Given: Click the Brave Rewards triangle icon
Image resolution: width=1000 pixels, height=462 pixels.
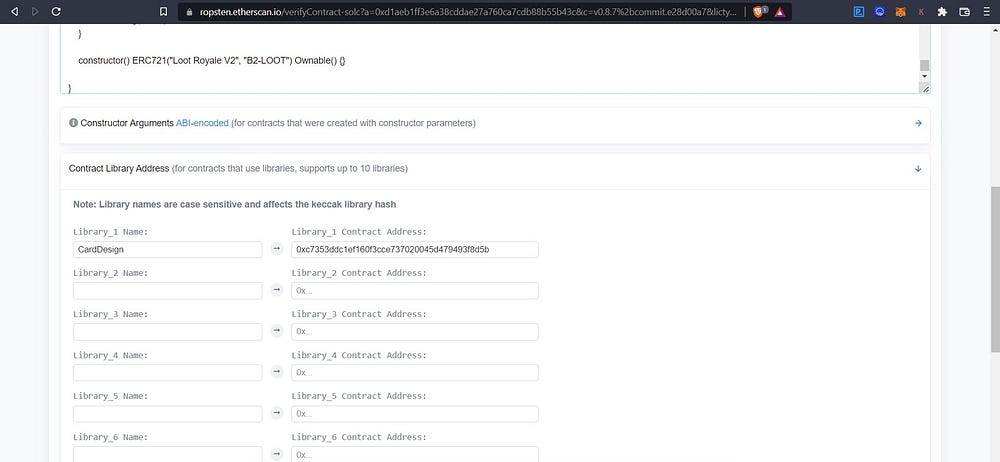Looking at the screenshot, I should tap(779, 11).
